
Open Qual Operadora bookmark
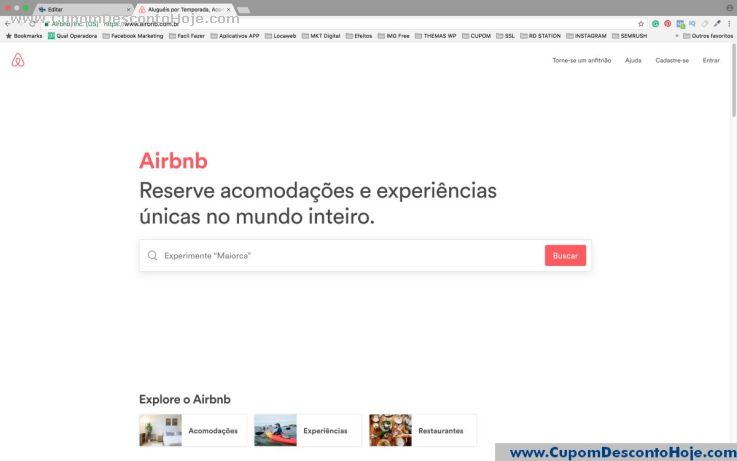(x=72, y=36)
